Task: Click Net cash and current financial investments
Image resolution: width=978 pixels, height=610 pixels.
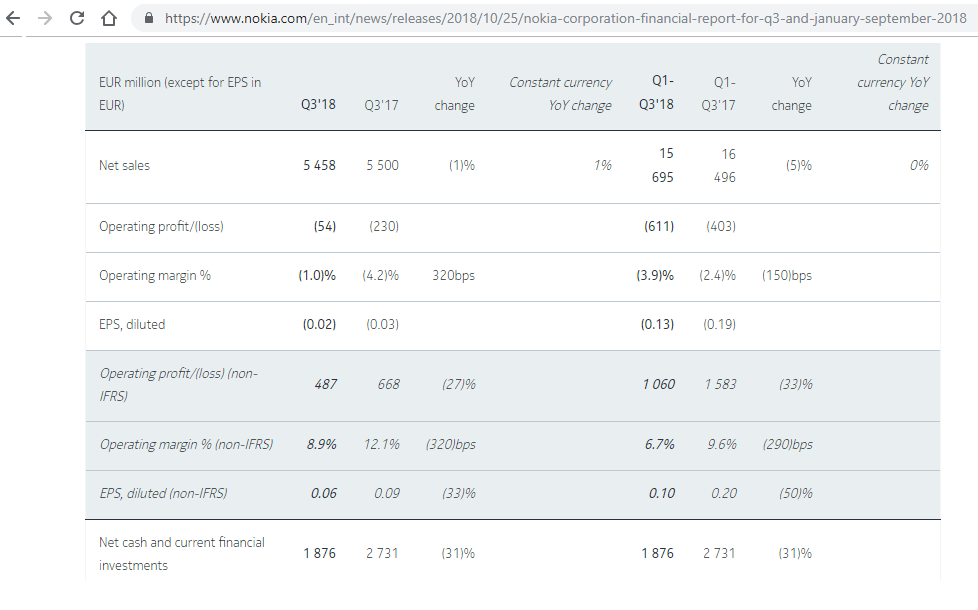Action: pos(182,554)
